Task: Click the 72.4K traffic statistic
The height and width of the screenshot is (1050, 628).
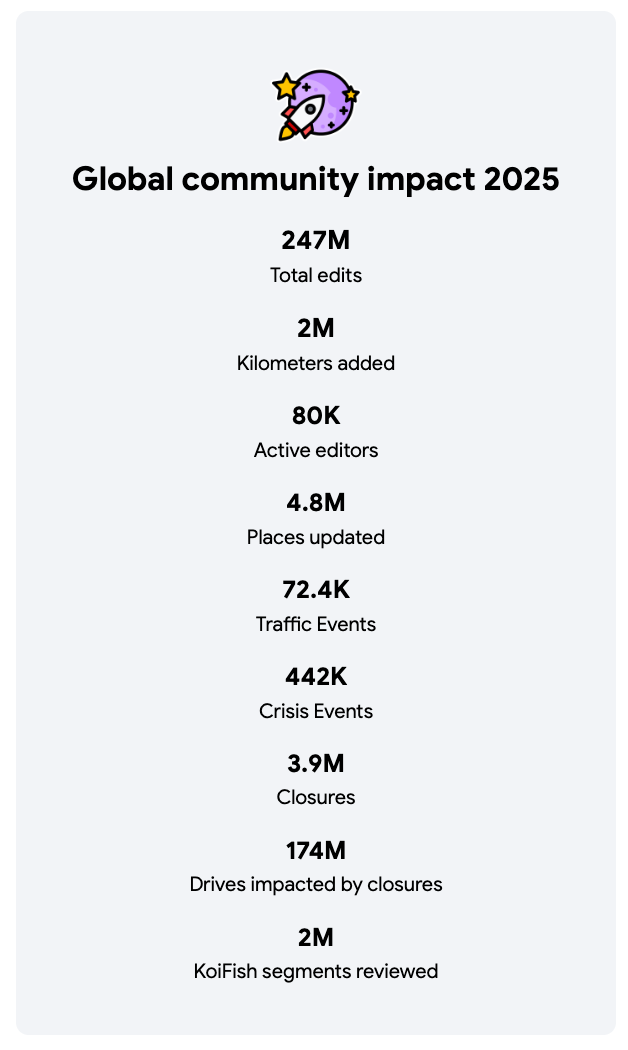Action: pyautogui.click(x=315, y=589)
